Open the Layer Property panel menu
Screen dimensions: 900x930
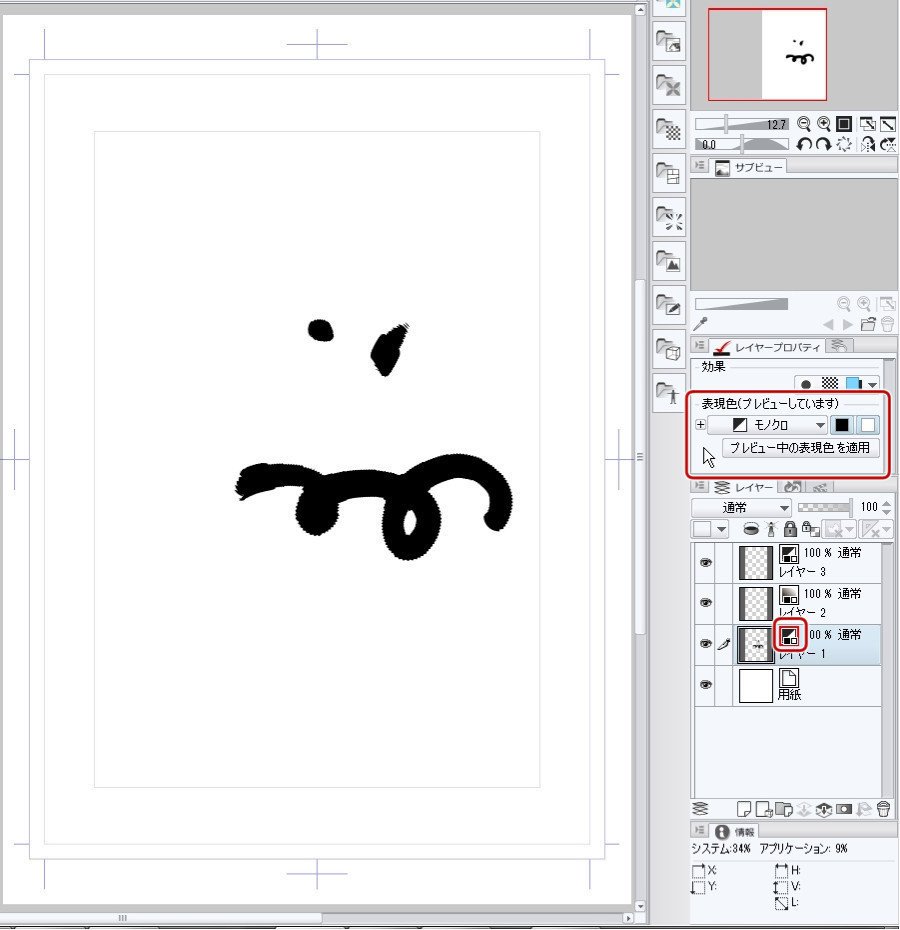700,345
